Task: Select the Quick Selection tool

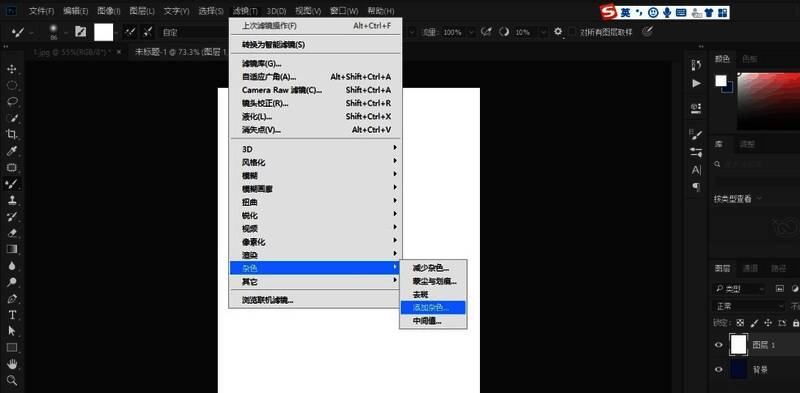Action: pyautogui.click(x=12, y=118)
